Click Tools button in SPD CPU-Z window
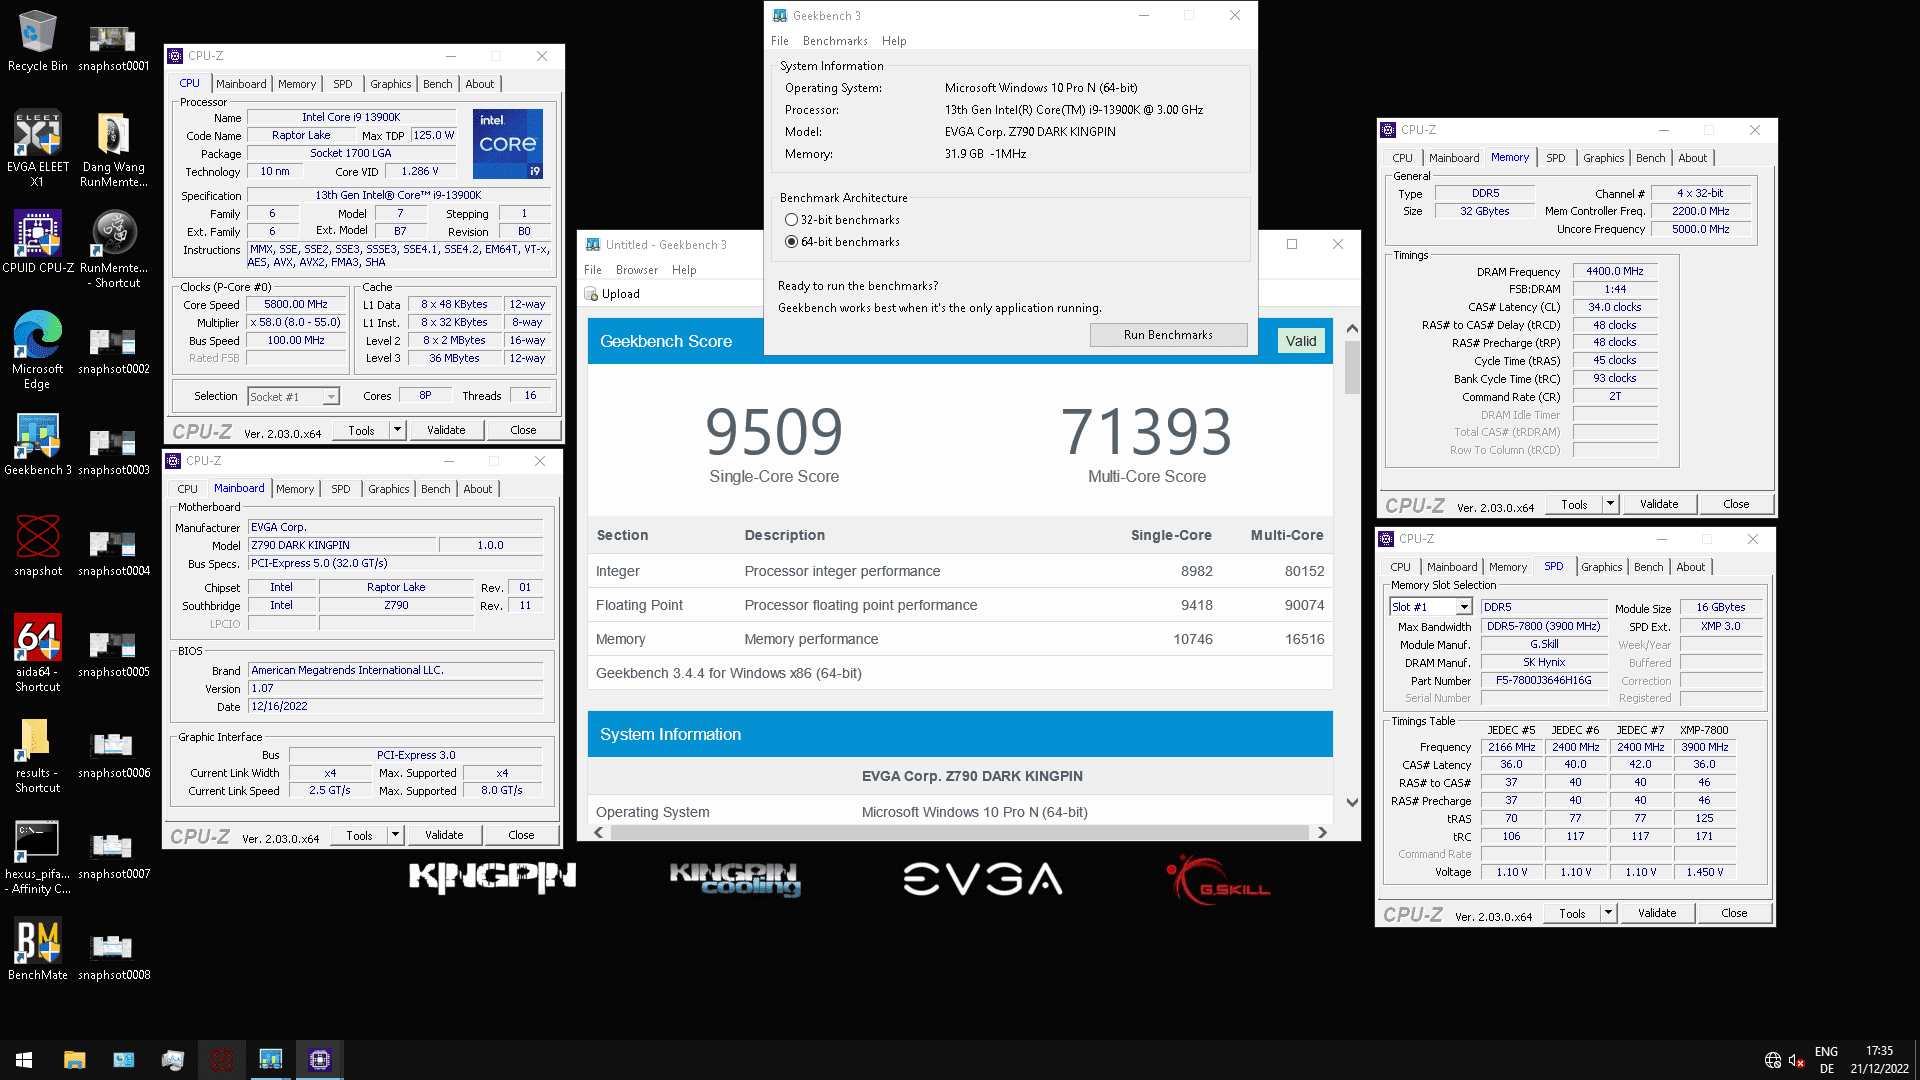Image resolution: width=1920 pixels, height=1080 pixels. pyautogui.click(x=1572, y=913)
